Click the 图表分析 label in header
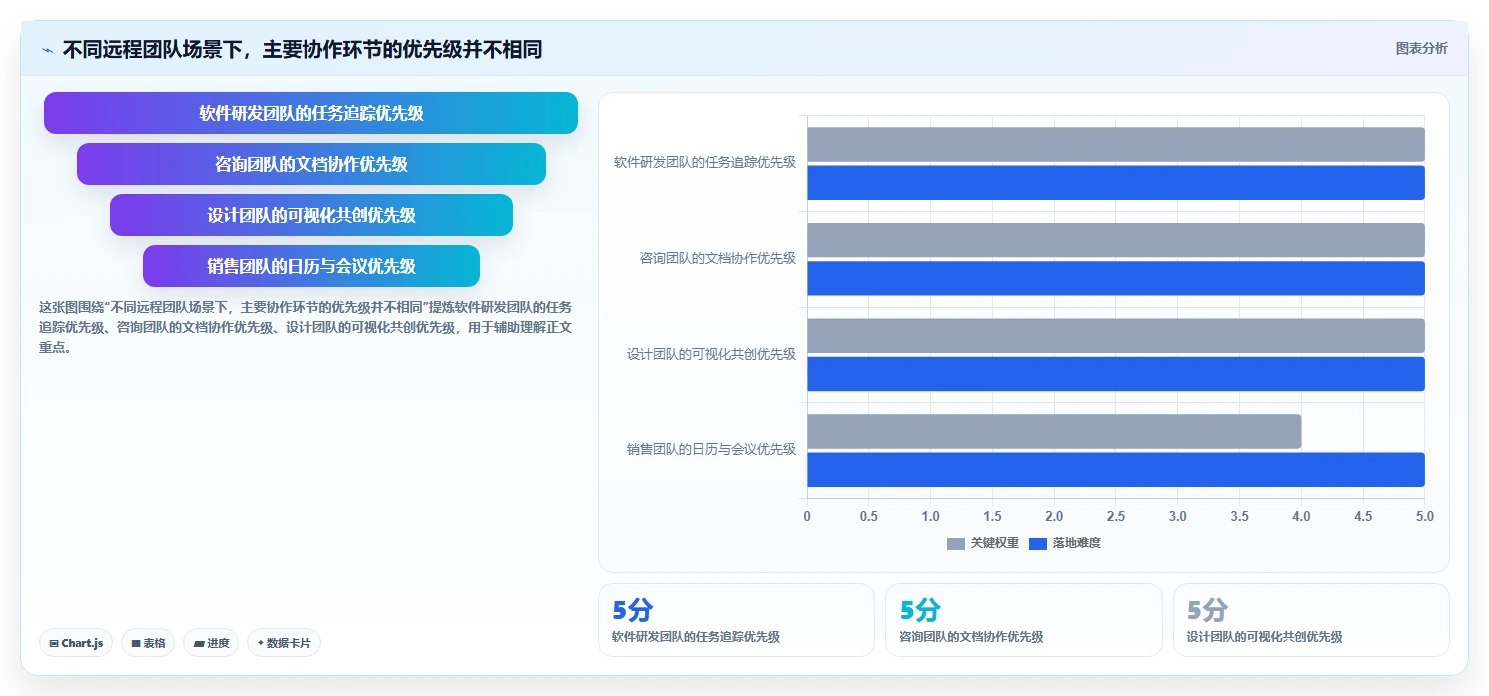Viewport: 1489px width, 696px height. pos(1421,48)
